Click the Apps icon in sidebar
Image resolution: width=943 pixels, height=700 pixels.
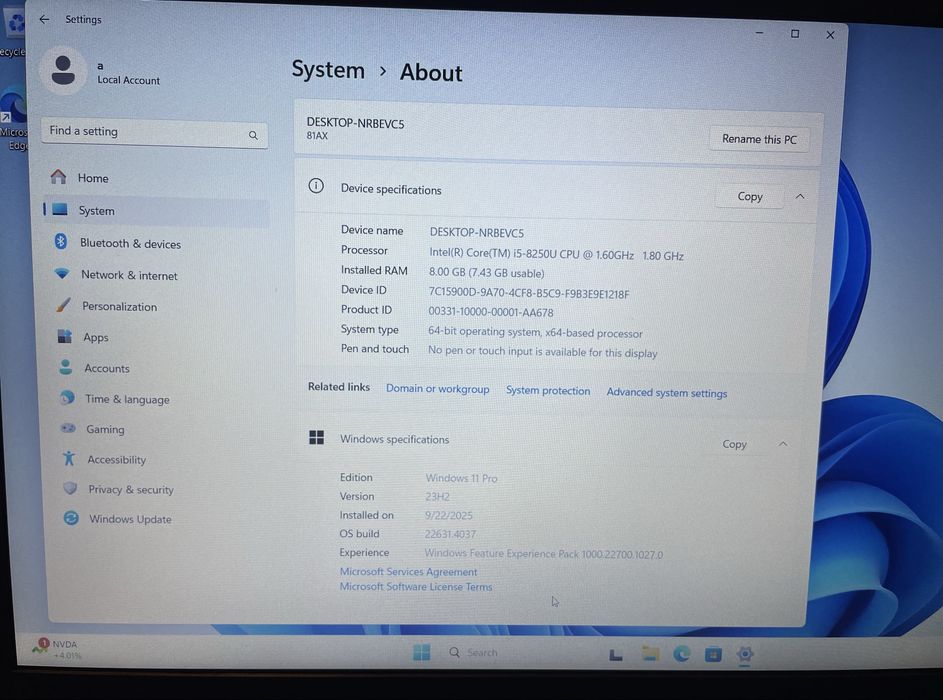click(x=64, y=336)
